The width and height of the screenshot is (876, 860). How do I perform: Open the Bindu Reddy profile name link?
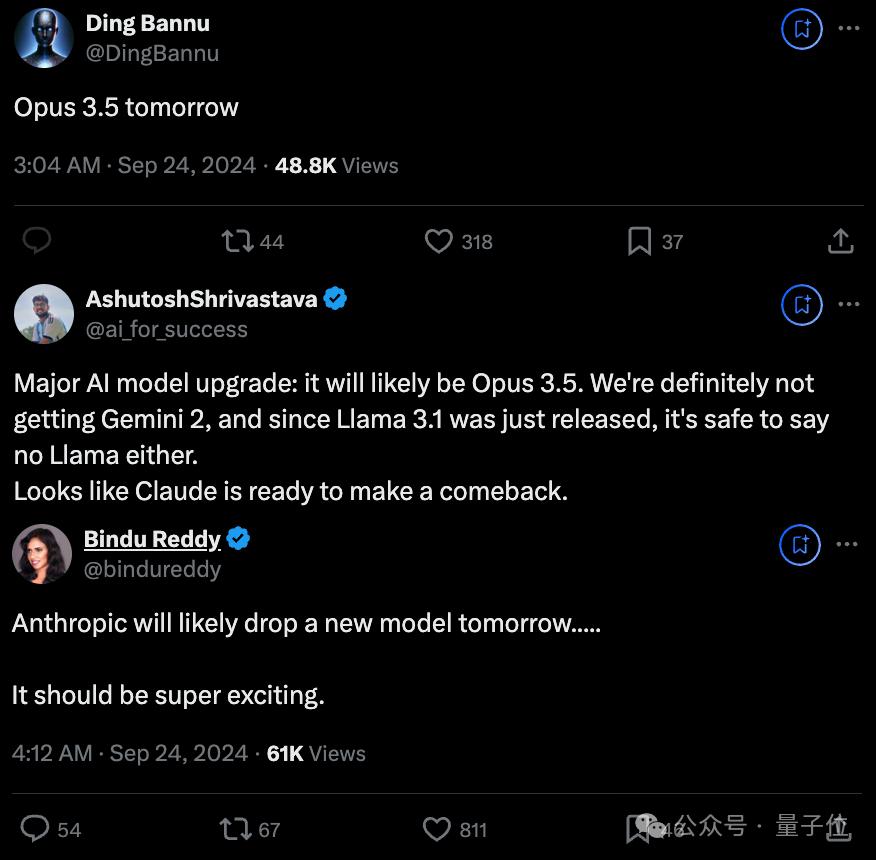152,539
